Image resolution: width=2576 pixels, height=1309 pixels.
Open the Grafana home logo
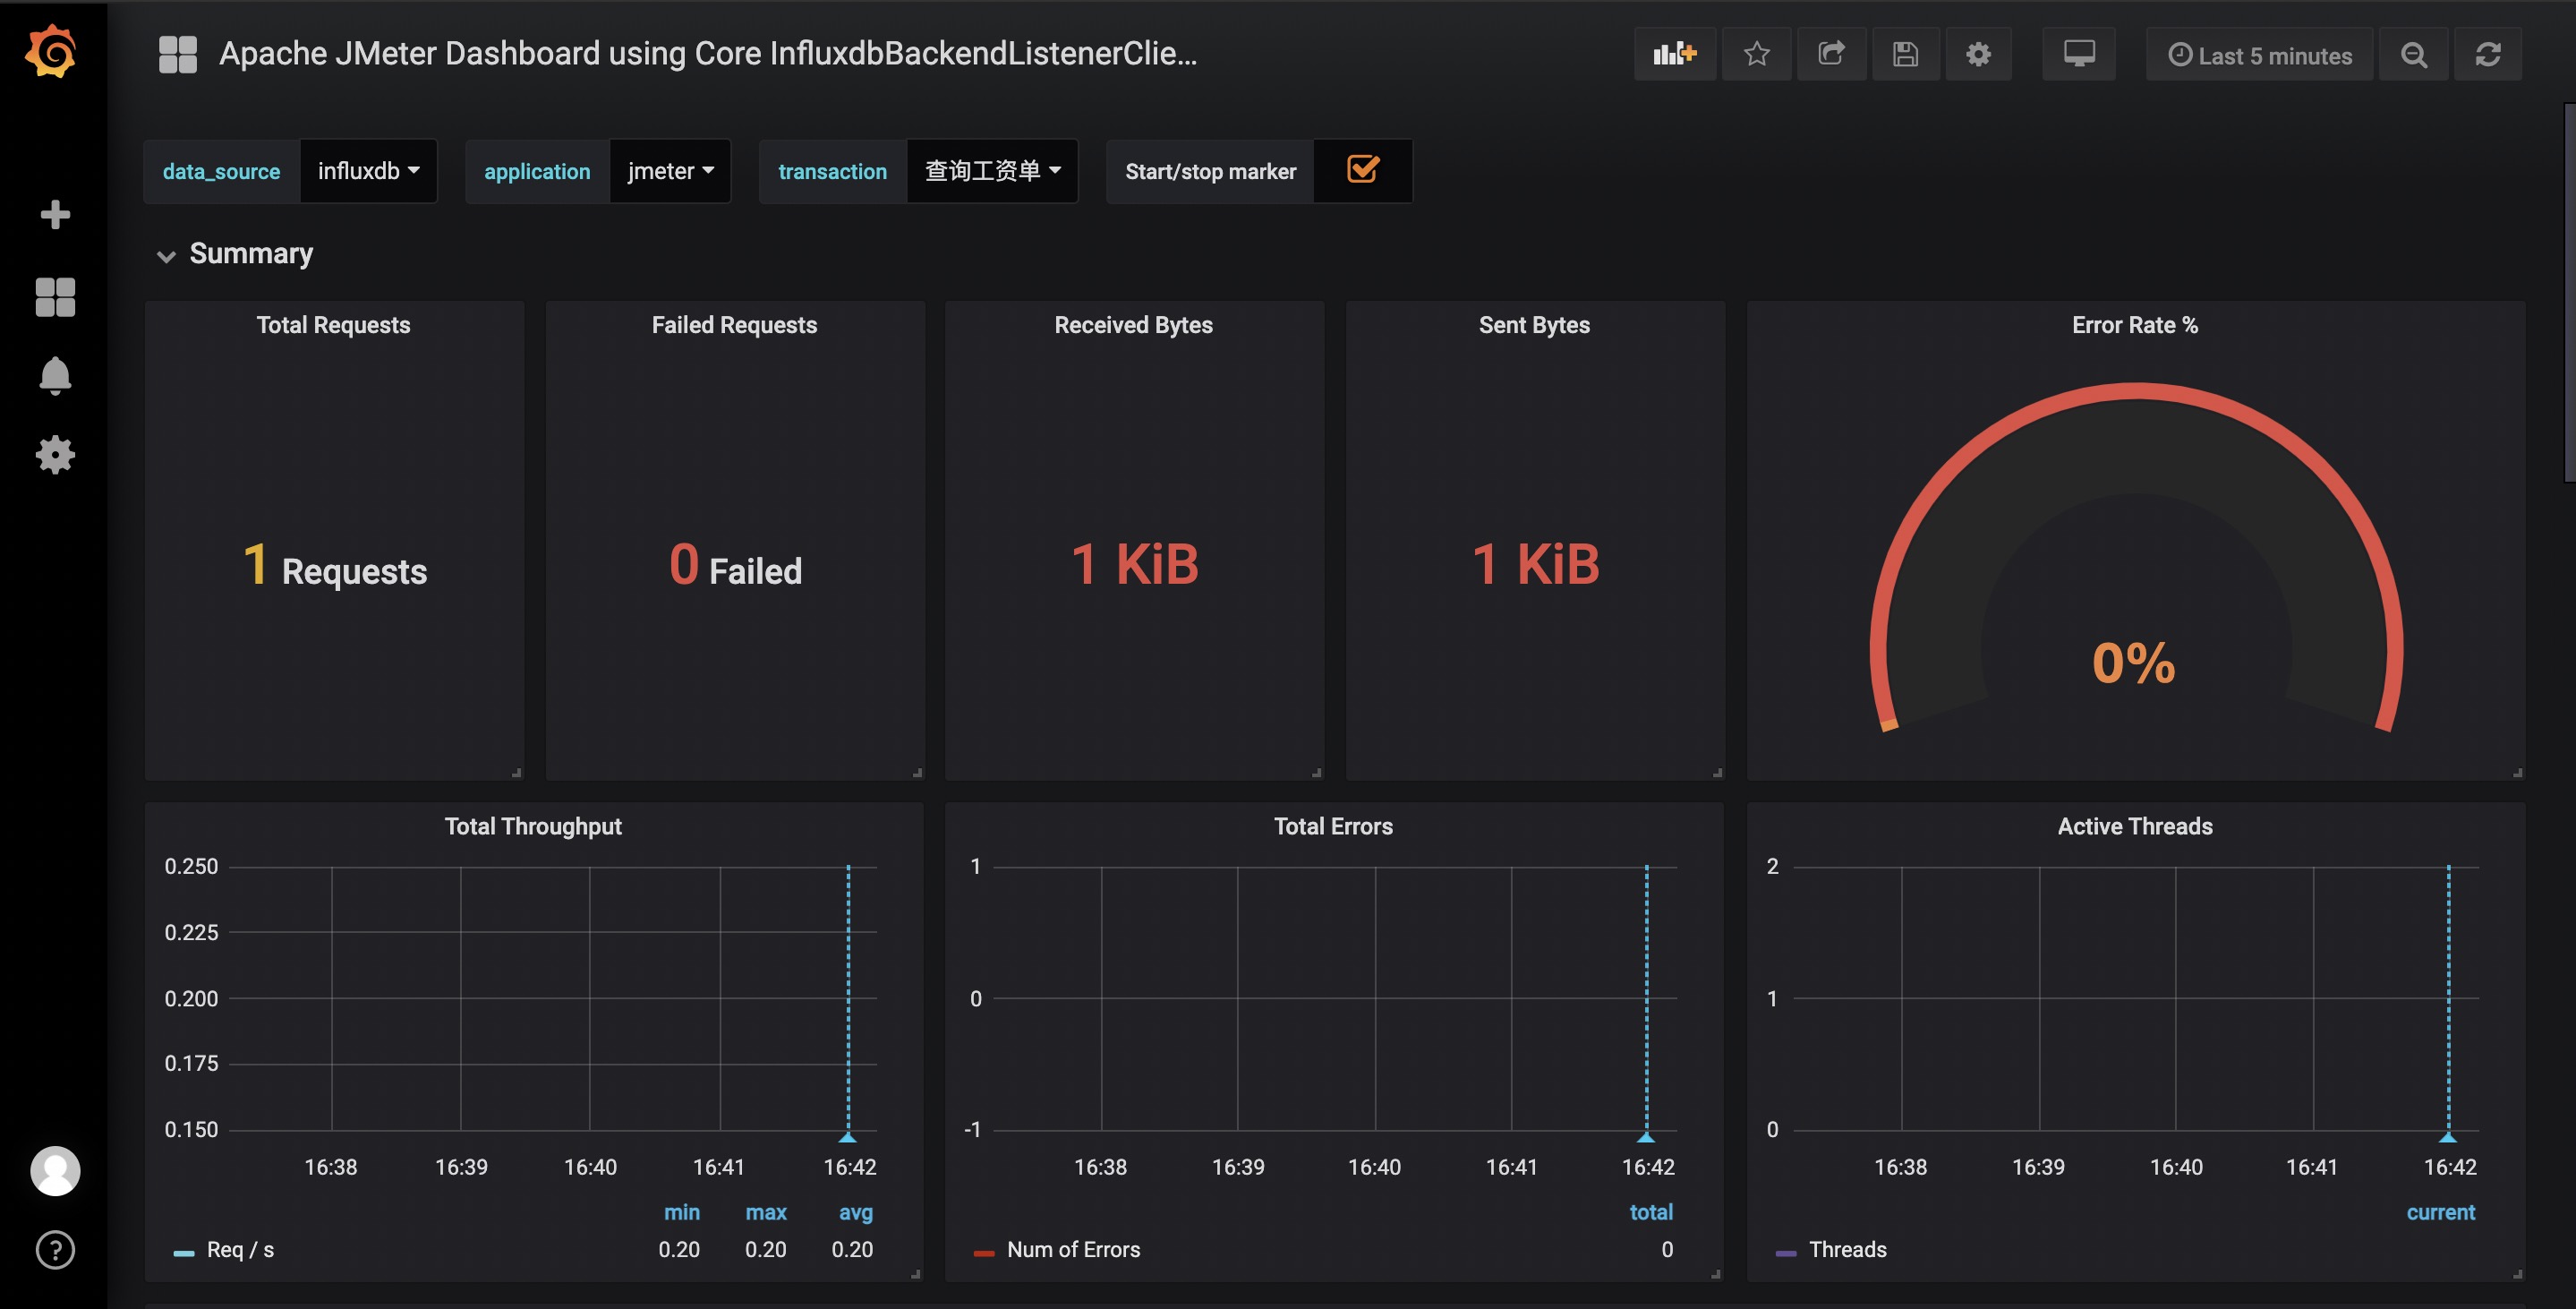[52, 52]
